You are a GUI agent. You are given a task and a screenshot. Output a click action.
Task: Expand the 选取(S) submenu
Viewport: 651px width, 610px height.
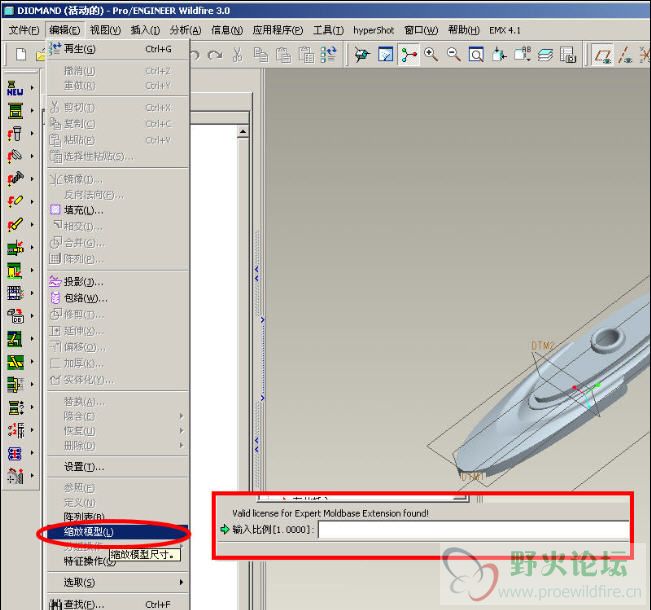(x=118, y=582)
